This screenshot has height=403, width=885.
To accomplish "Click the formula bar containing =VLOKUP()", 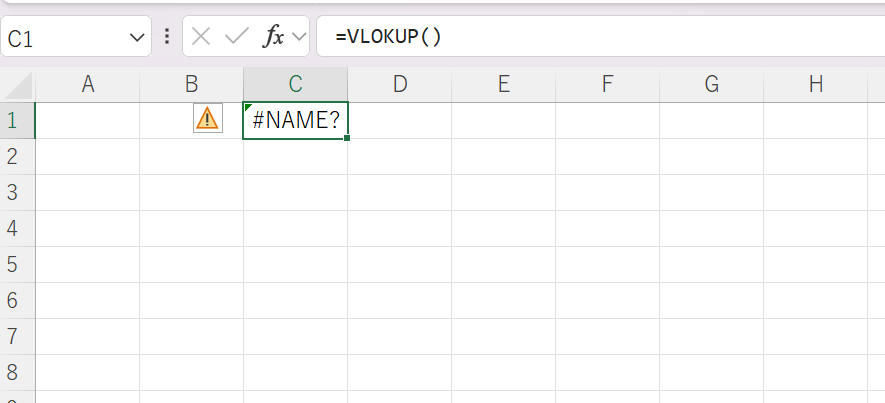I will click(x=601, y=37).
